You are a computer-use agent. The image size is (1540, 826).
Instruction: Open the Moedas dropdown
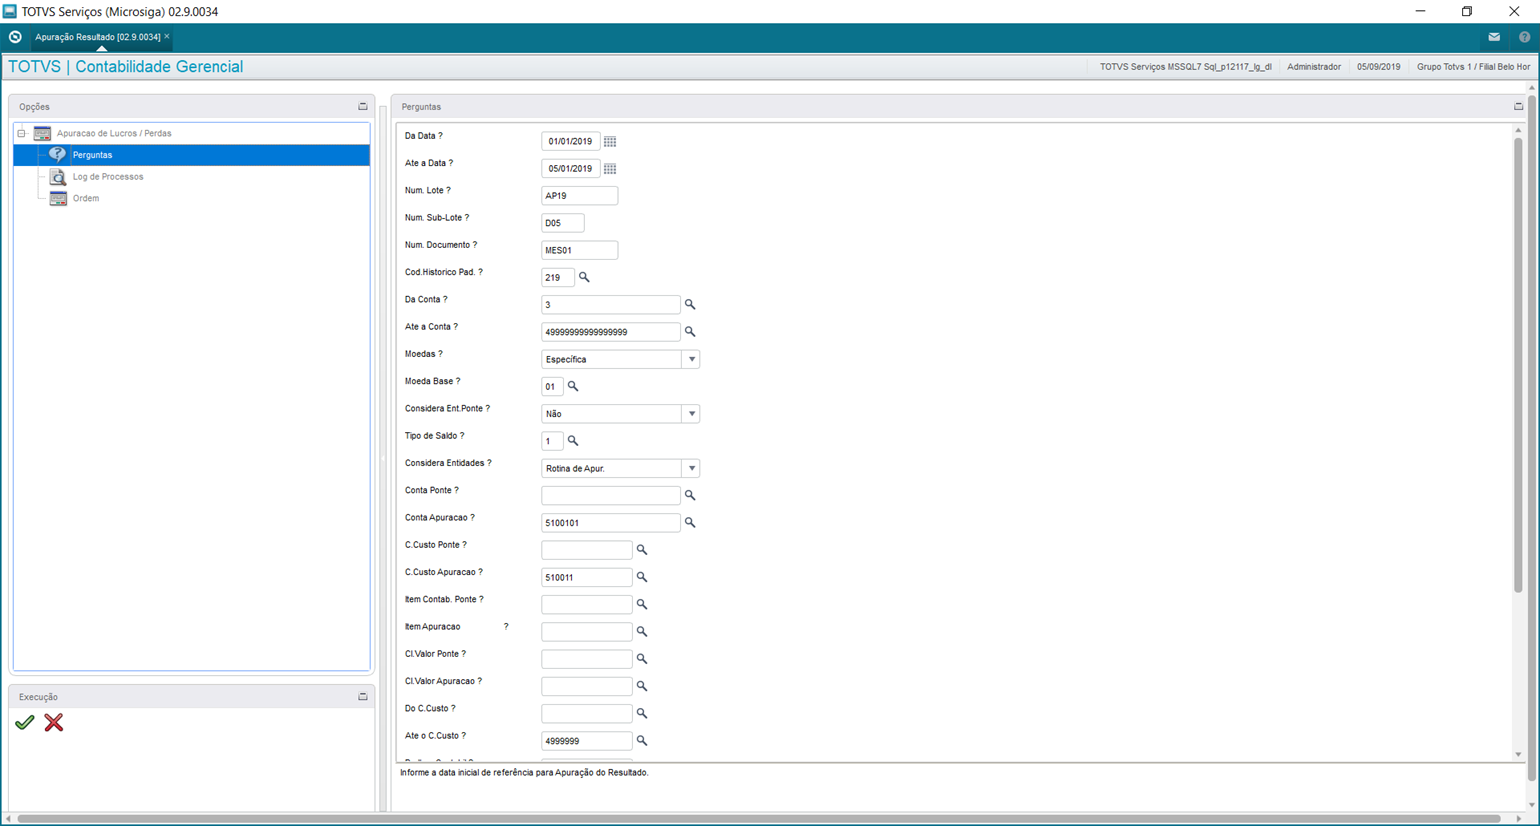click(691, 359)
